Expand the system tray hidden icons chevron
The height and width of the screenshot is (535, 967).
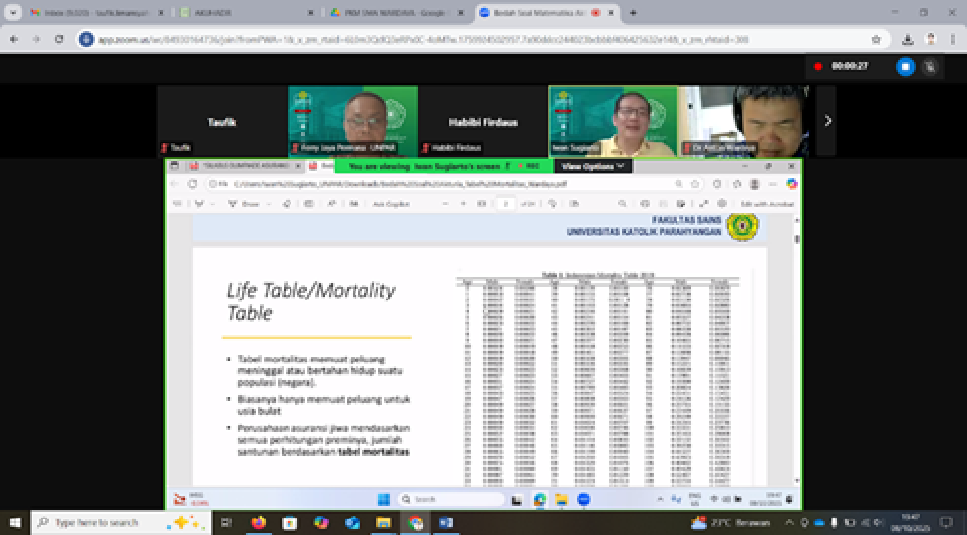[x=791, y=522]
